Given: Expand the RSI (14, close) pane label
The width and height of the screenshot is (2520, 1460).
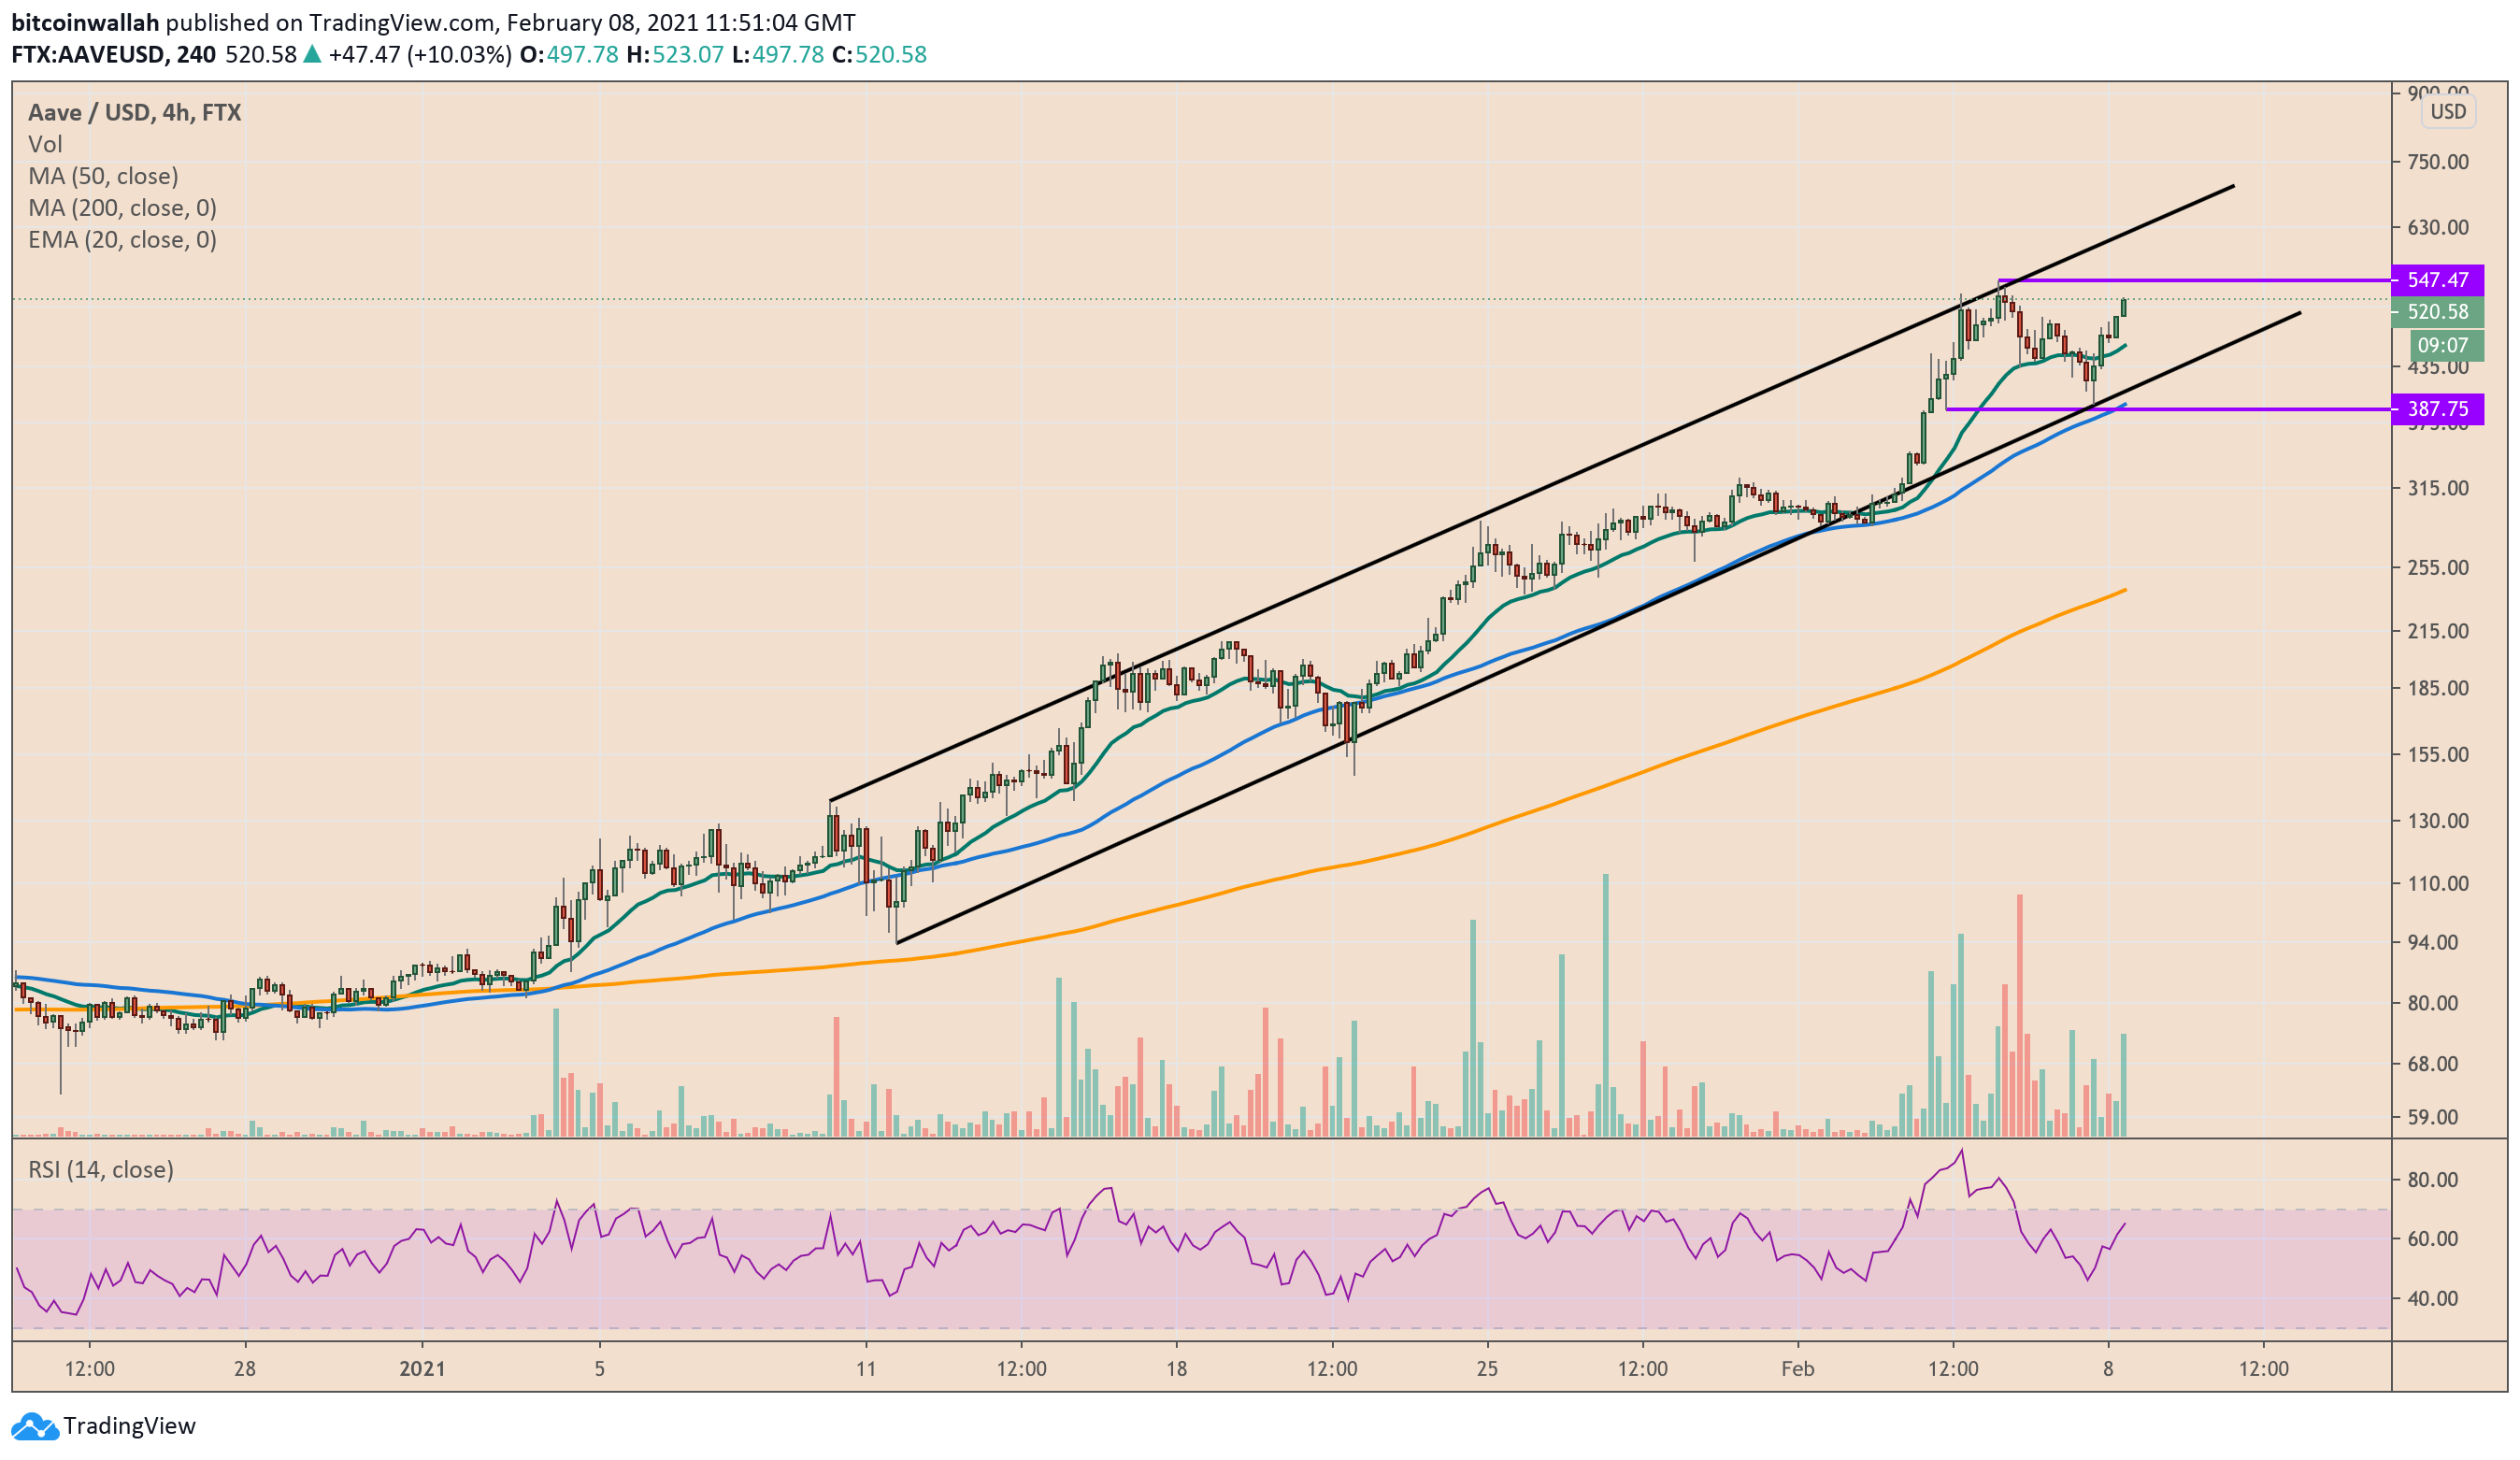Looking at the screenshot, I should (x=100, y=1170).
